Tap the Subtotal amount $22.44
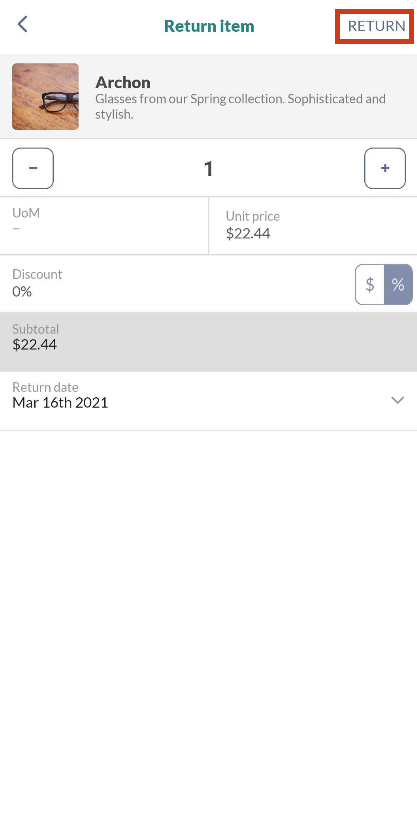417x823 pixels. point(35,345)
